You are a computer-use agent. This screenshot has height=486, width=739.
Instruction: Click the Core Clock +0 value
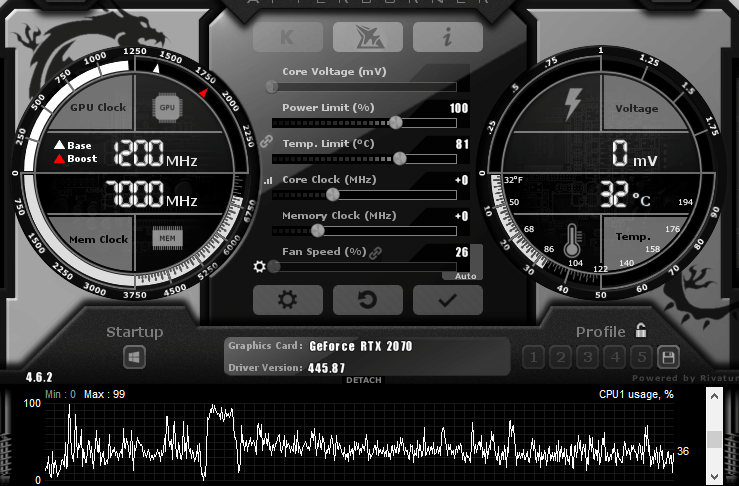[x=462, y=180]
